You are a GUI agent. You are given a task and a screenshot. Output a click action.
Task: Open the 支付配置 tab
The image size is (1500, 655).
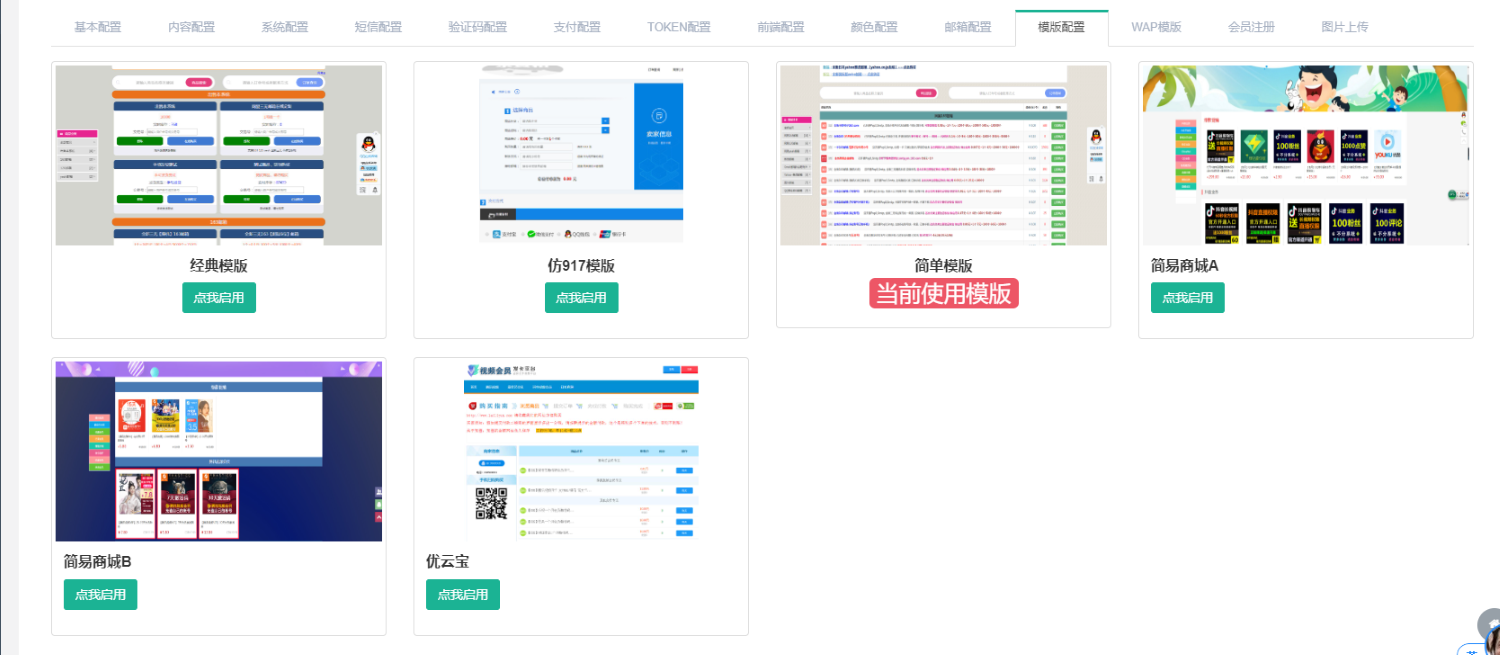(x=577, y=27)
